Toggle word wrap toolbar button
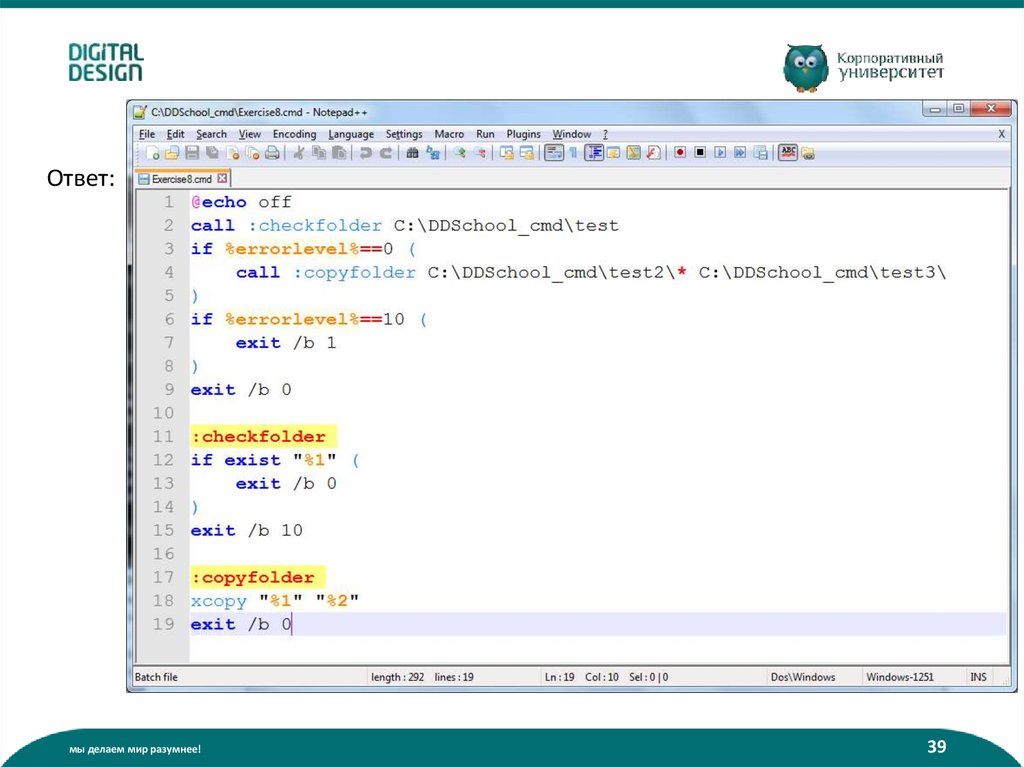The width and height of the screenshot is (1024, 767). click(x=553, y=153)
